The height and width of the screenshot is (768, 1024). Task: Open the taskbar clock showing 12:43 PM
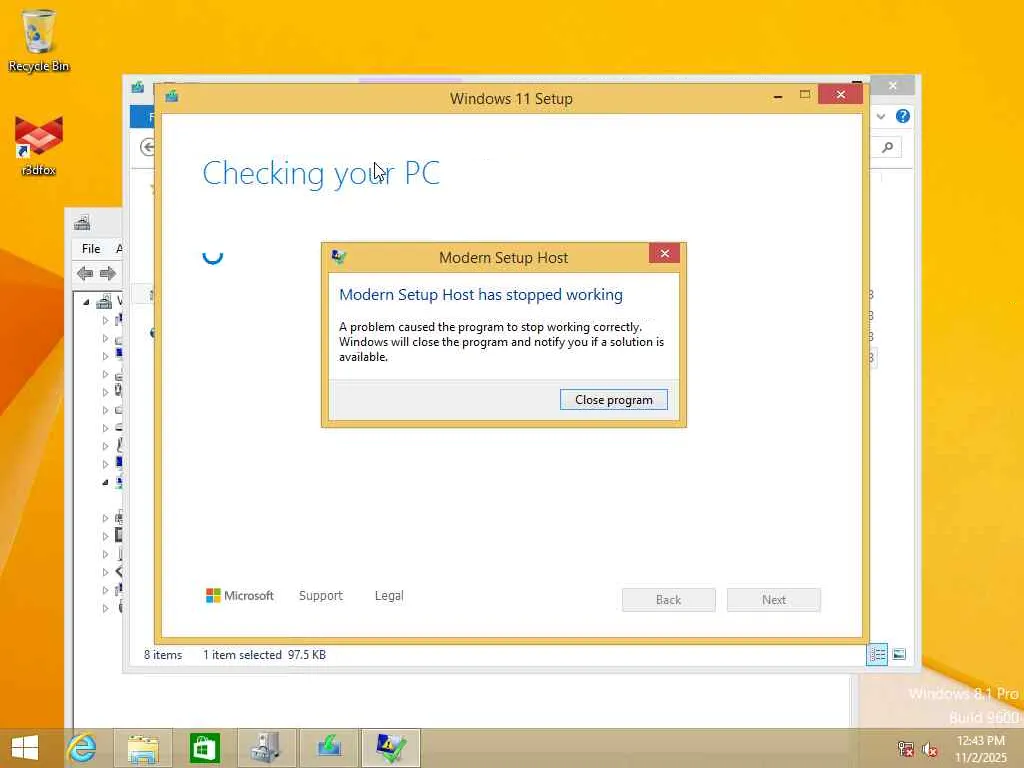[x=980, y=749]
